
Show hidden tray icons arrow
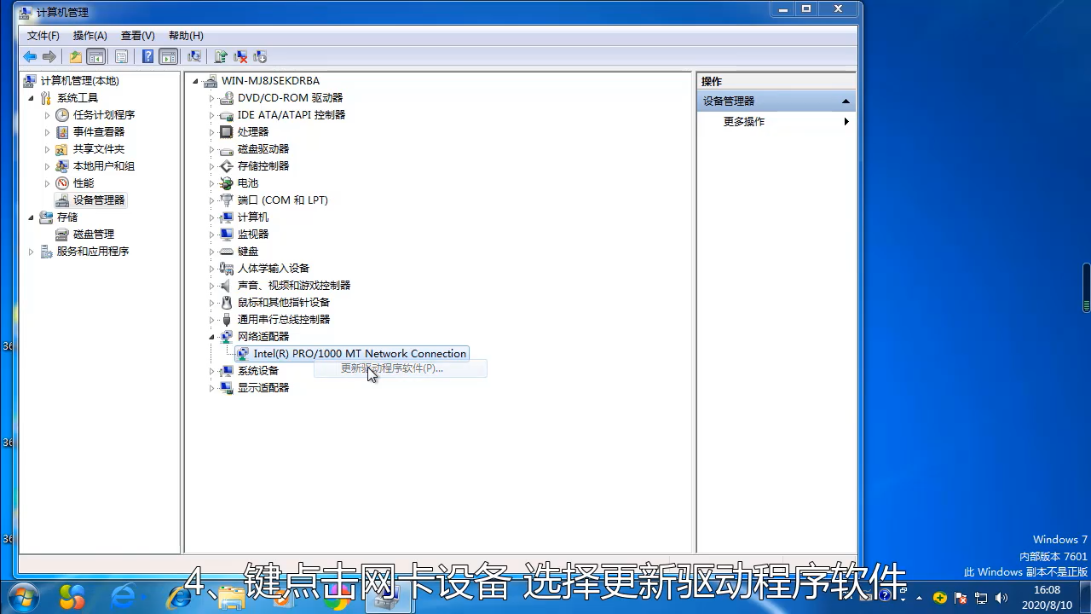pyautogui.click(x=919, y=598)
